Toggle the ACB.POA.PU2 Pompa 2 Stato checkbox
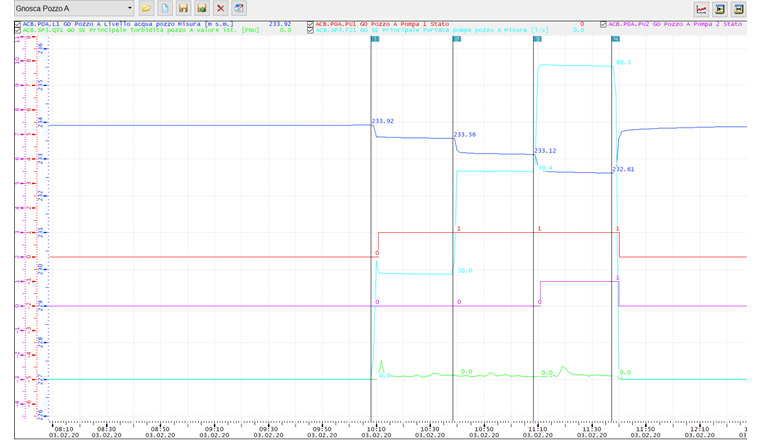 click(x=603, y=24)
